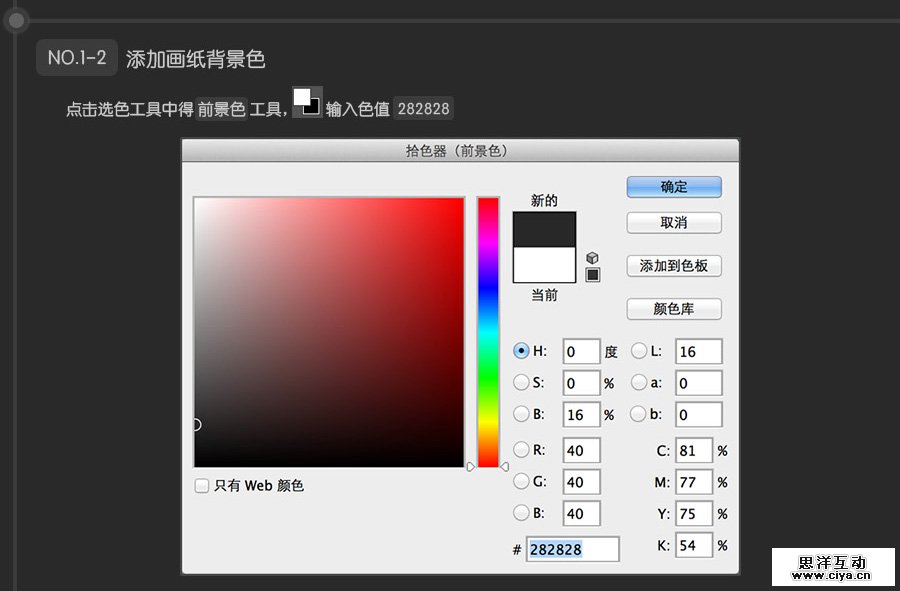Click the web-safe color cube icon

(593, 258)
